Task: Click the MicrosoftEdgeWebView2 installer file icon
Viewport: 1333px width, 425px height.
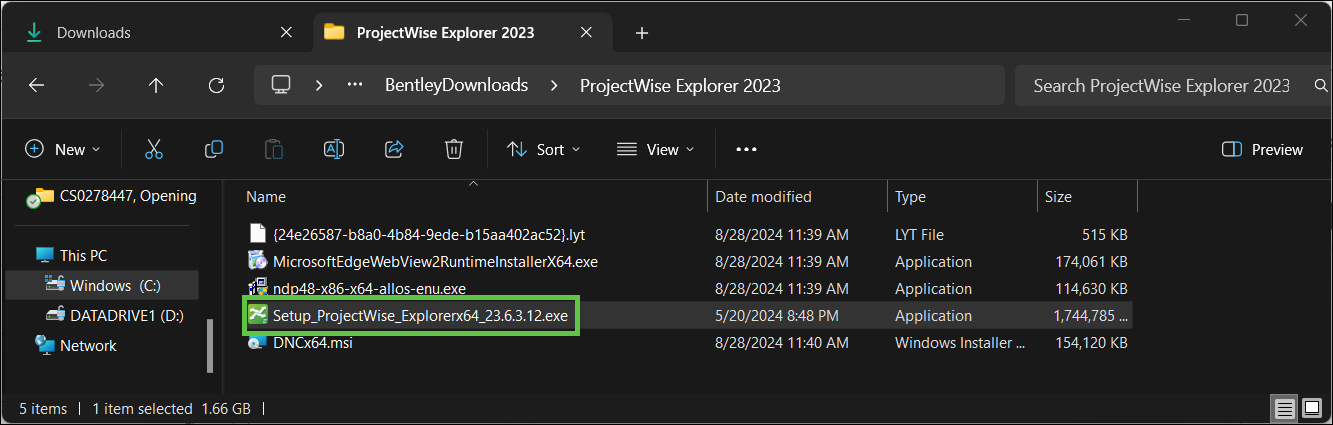Action: [x=257, y=262]
